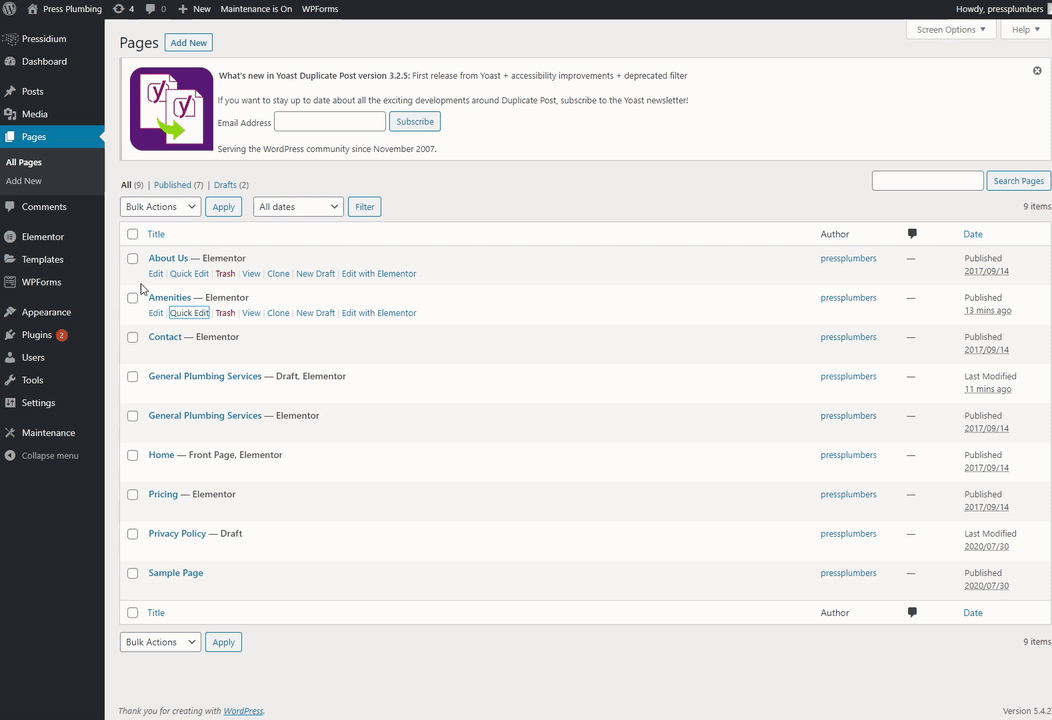
Task: Open comments bubble icon in admin bar
Action: (150, 9)
